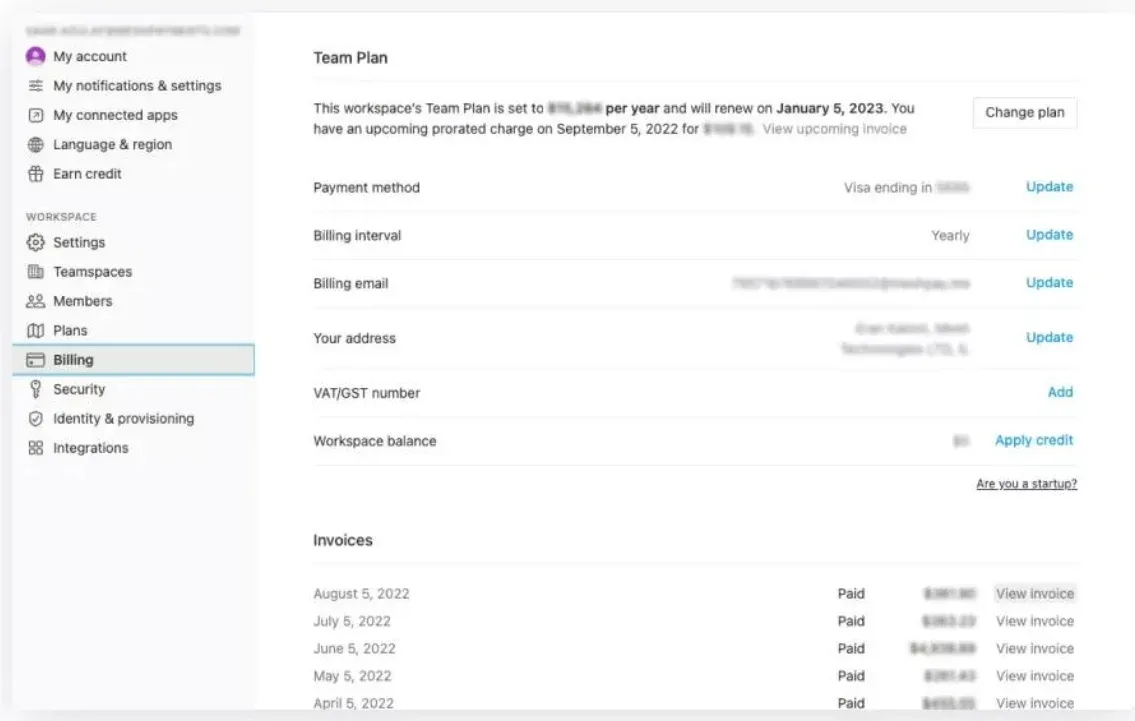View invoice for June 5, 2022

(x=1034, y=649)
